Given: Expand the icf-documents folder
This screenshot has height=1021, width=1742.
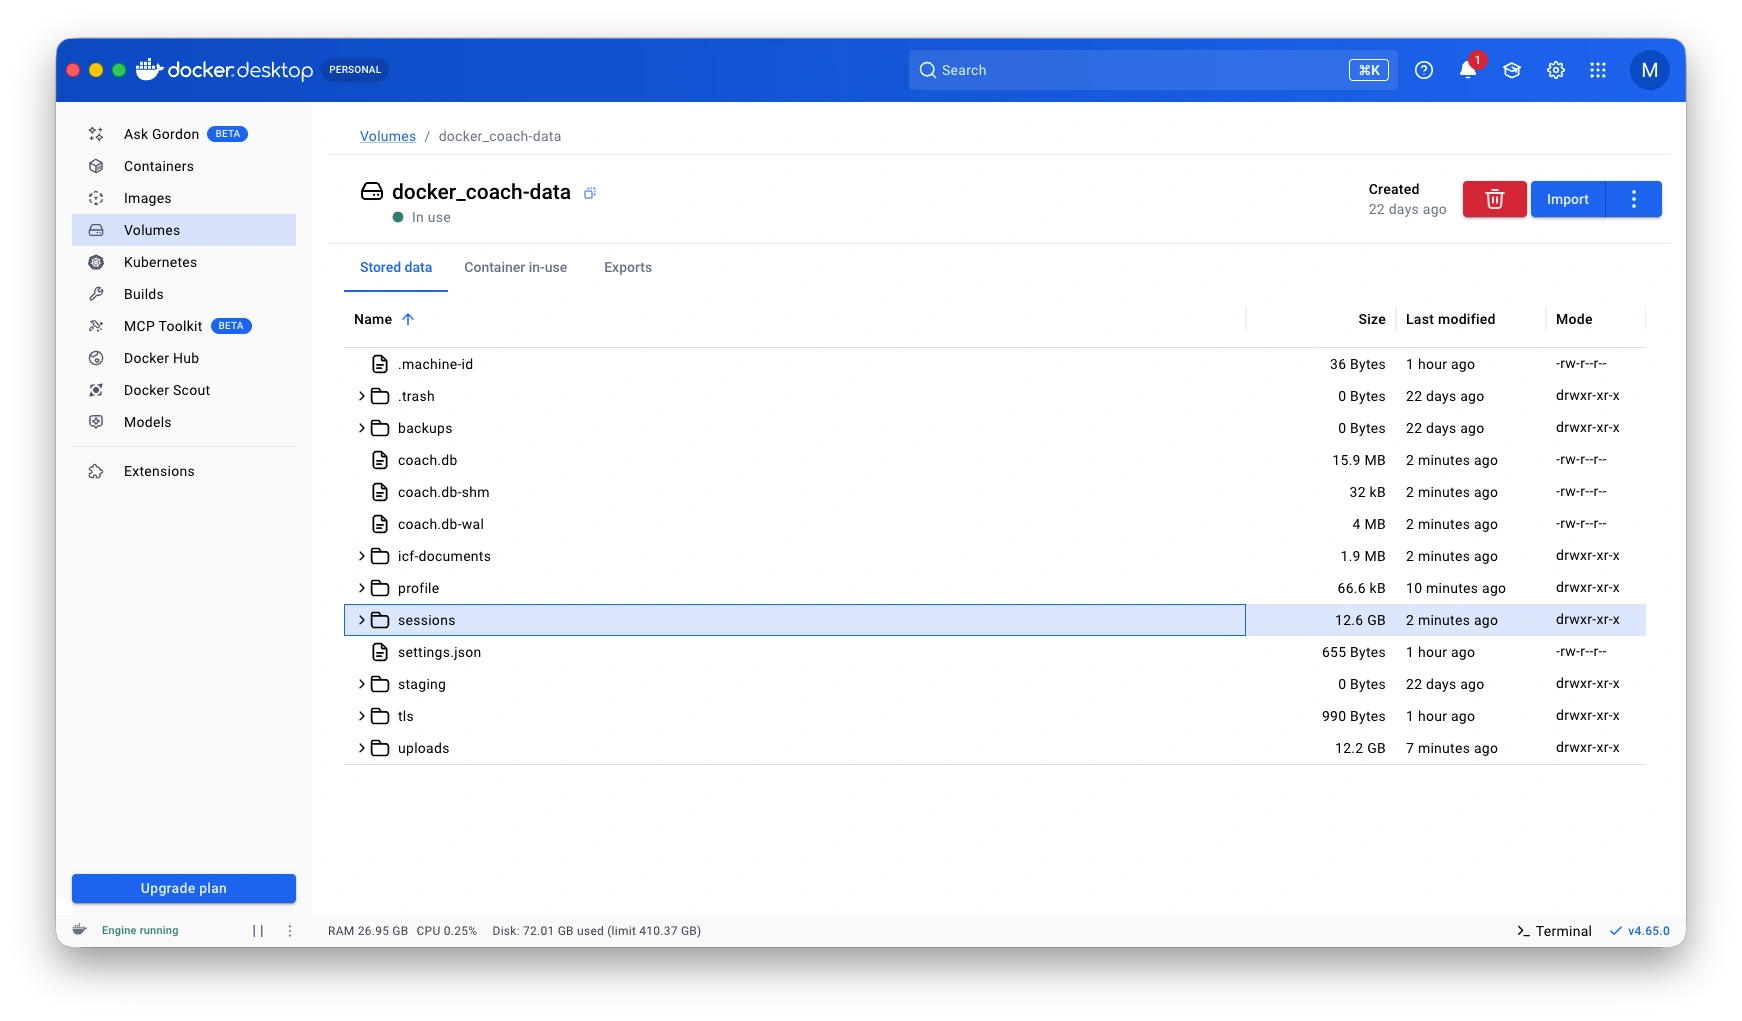Looking at the screenshot, I should coord(361,556).
